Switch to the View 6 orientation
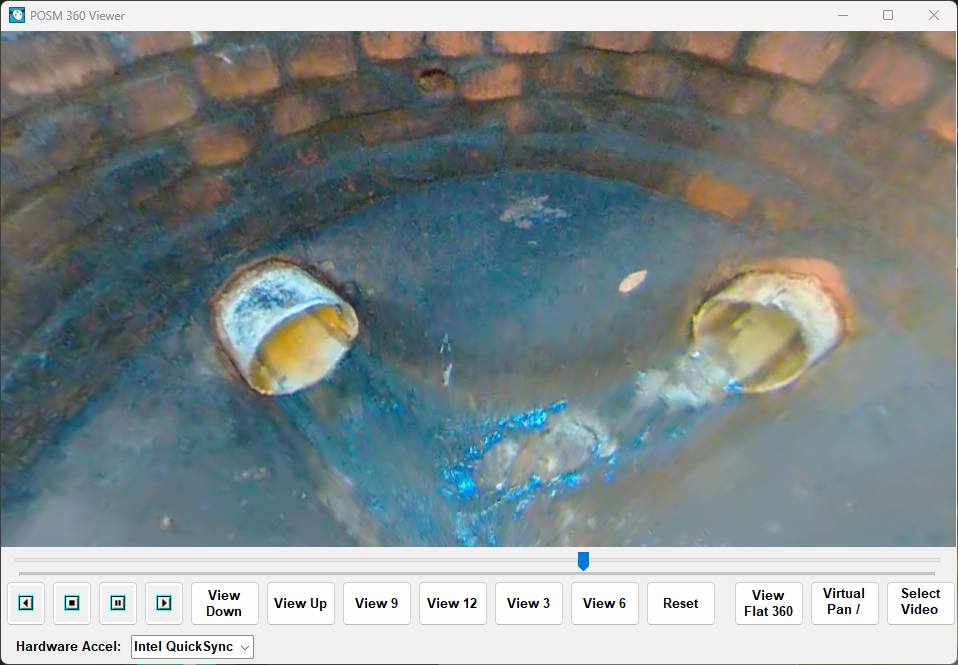Viewport: 958px width, 665px height. pos(604,603)
